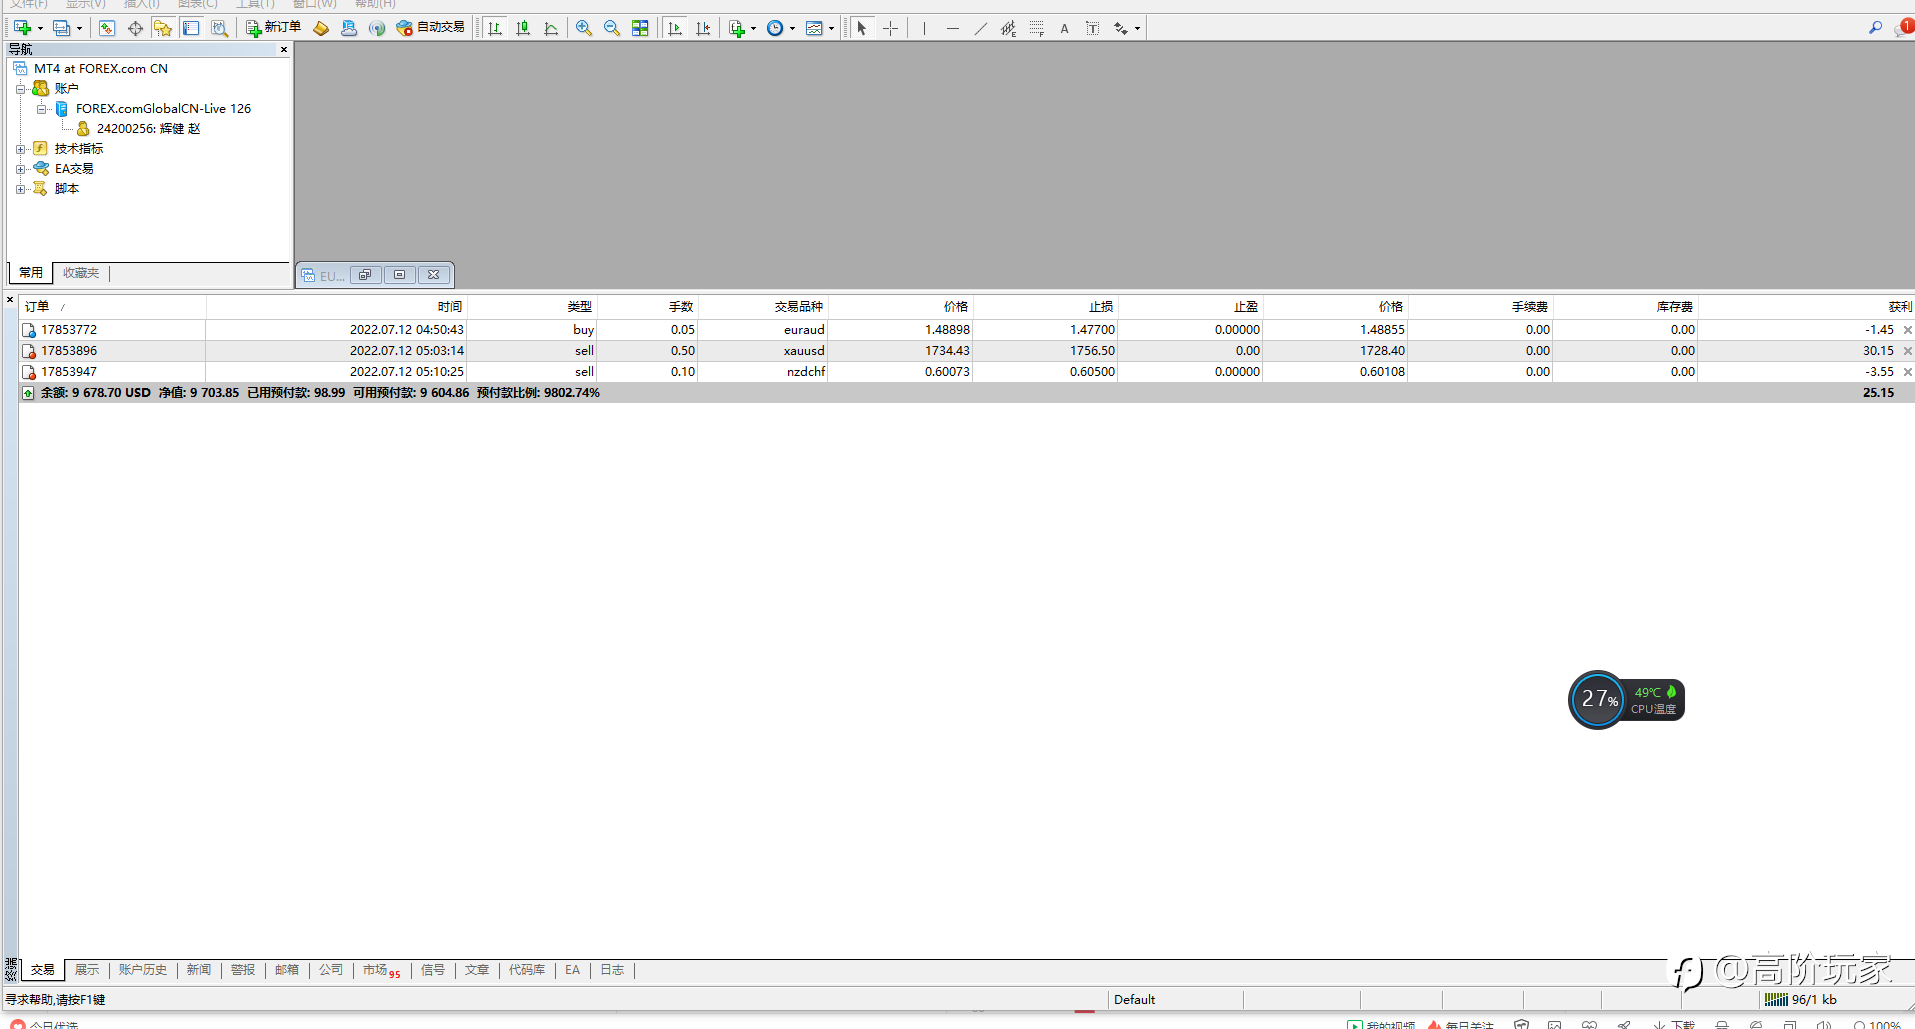Click the 96/1 kb connection status
Viewport: 1915px width, 1029px height.
pyautogui.click(x=1801, y=999)
